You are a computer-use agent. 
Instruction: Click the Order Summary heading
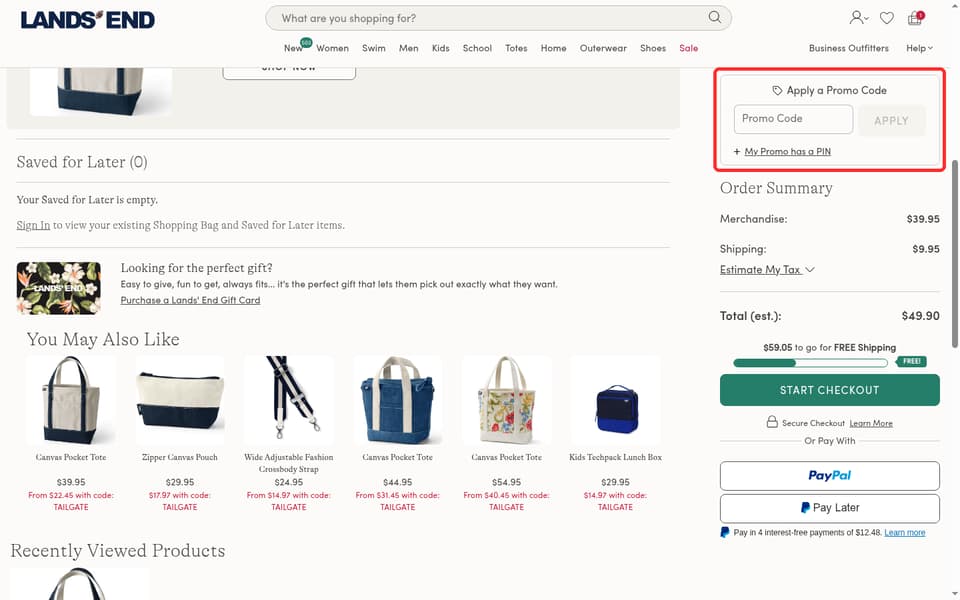776,188
